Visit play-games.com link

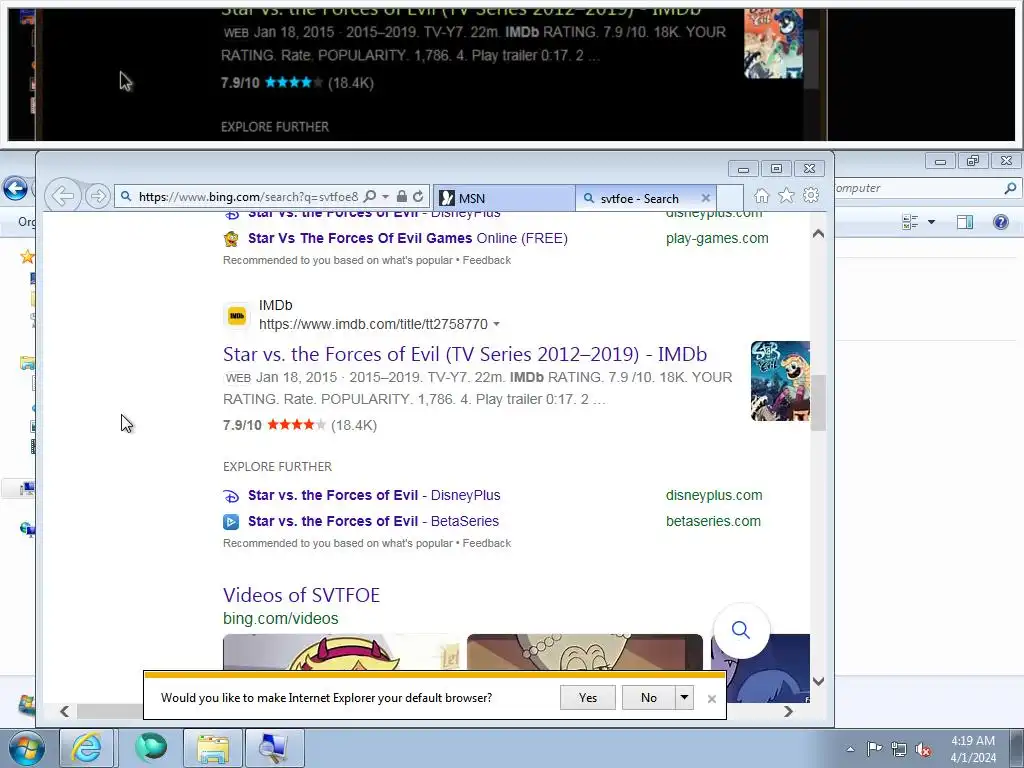tap(717, 238)
